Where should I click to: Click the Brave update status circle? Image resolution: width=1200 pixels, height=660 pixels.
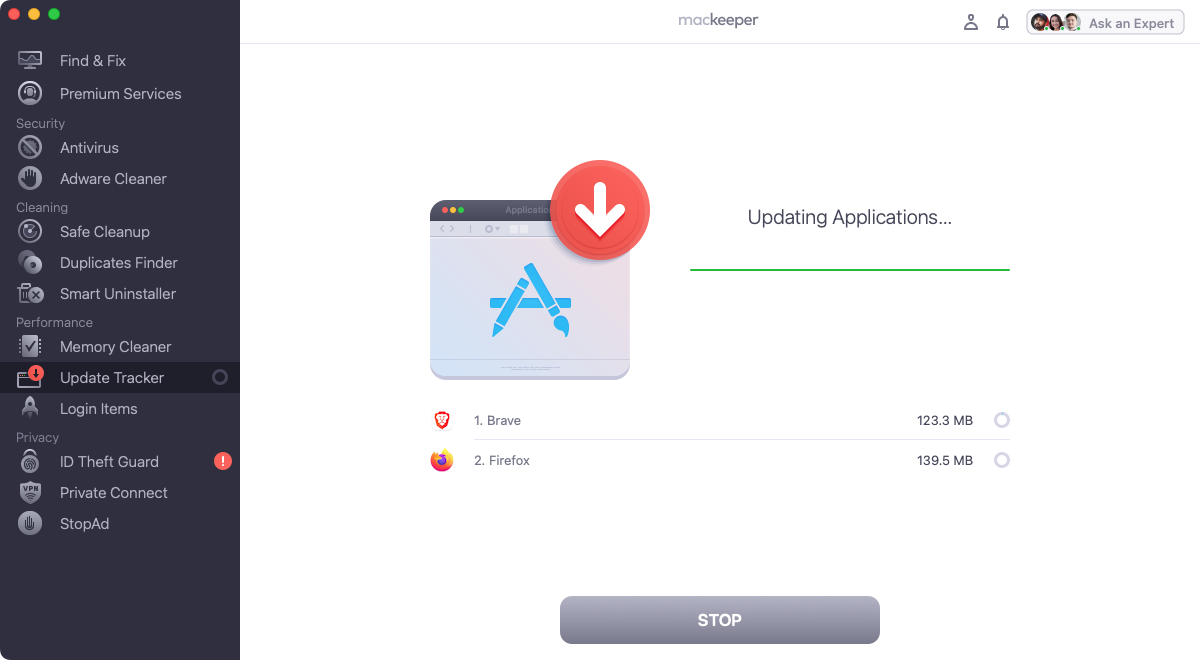coord(1002,420)
